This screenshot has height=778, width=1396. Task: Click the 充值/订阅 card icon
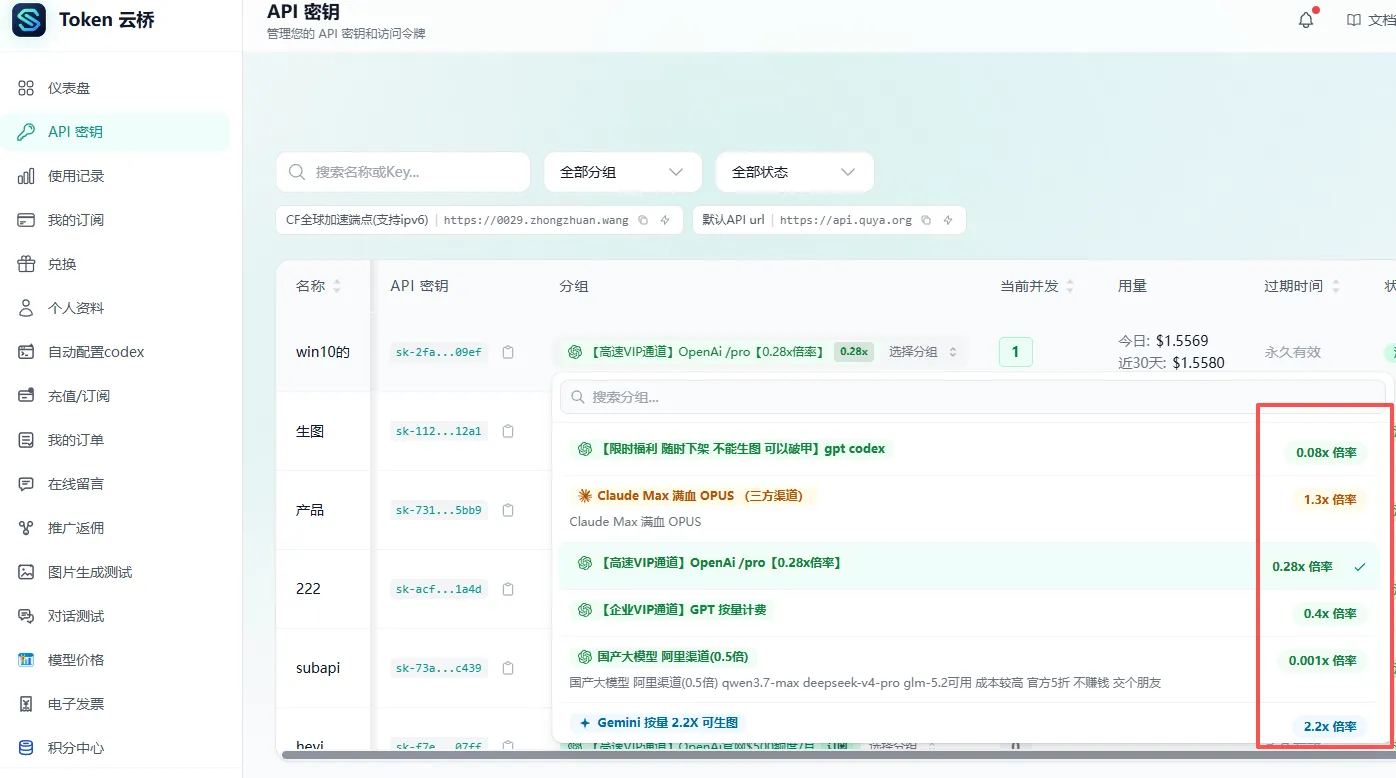point(27,396)
